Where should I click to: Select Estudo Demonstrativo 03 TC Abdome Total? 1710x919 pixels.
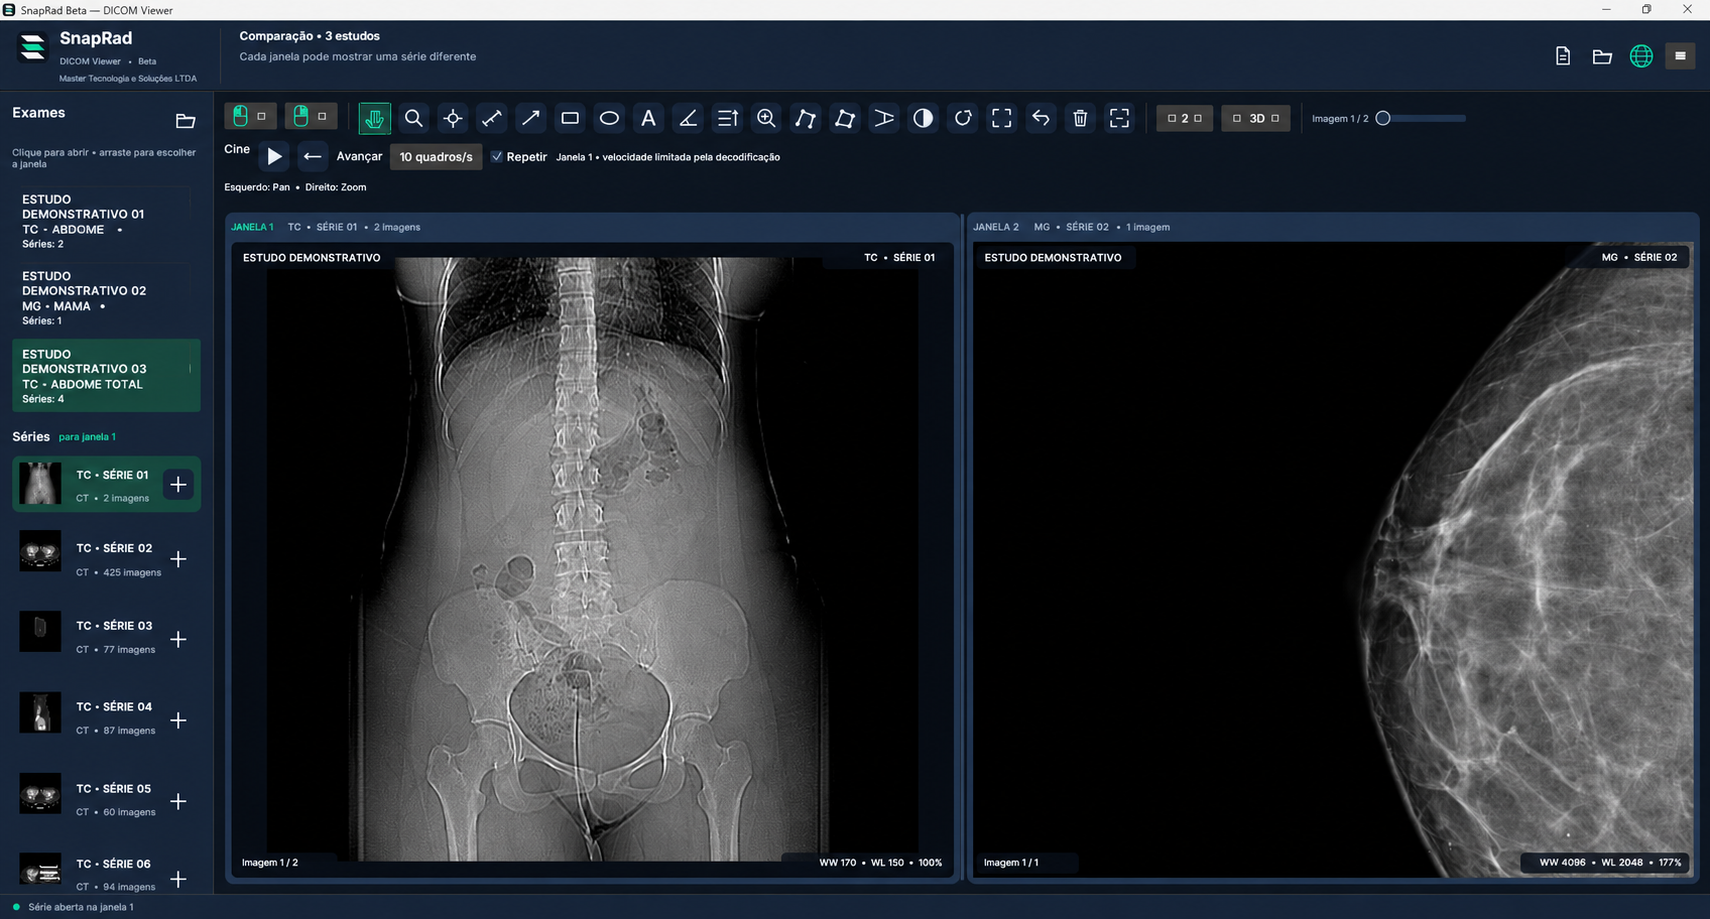106,376
